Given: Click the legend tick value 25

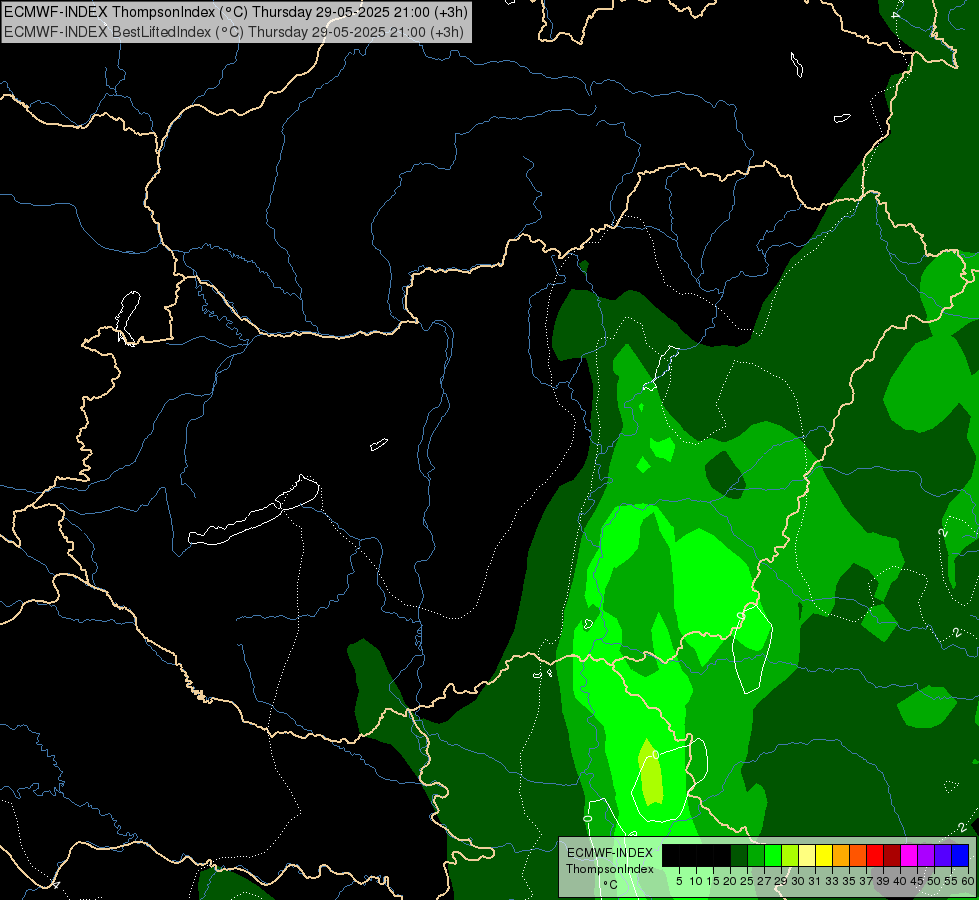Looking at the screenshot, I should [x=747, y=881].
